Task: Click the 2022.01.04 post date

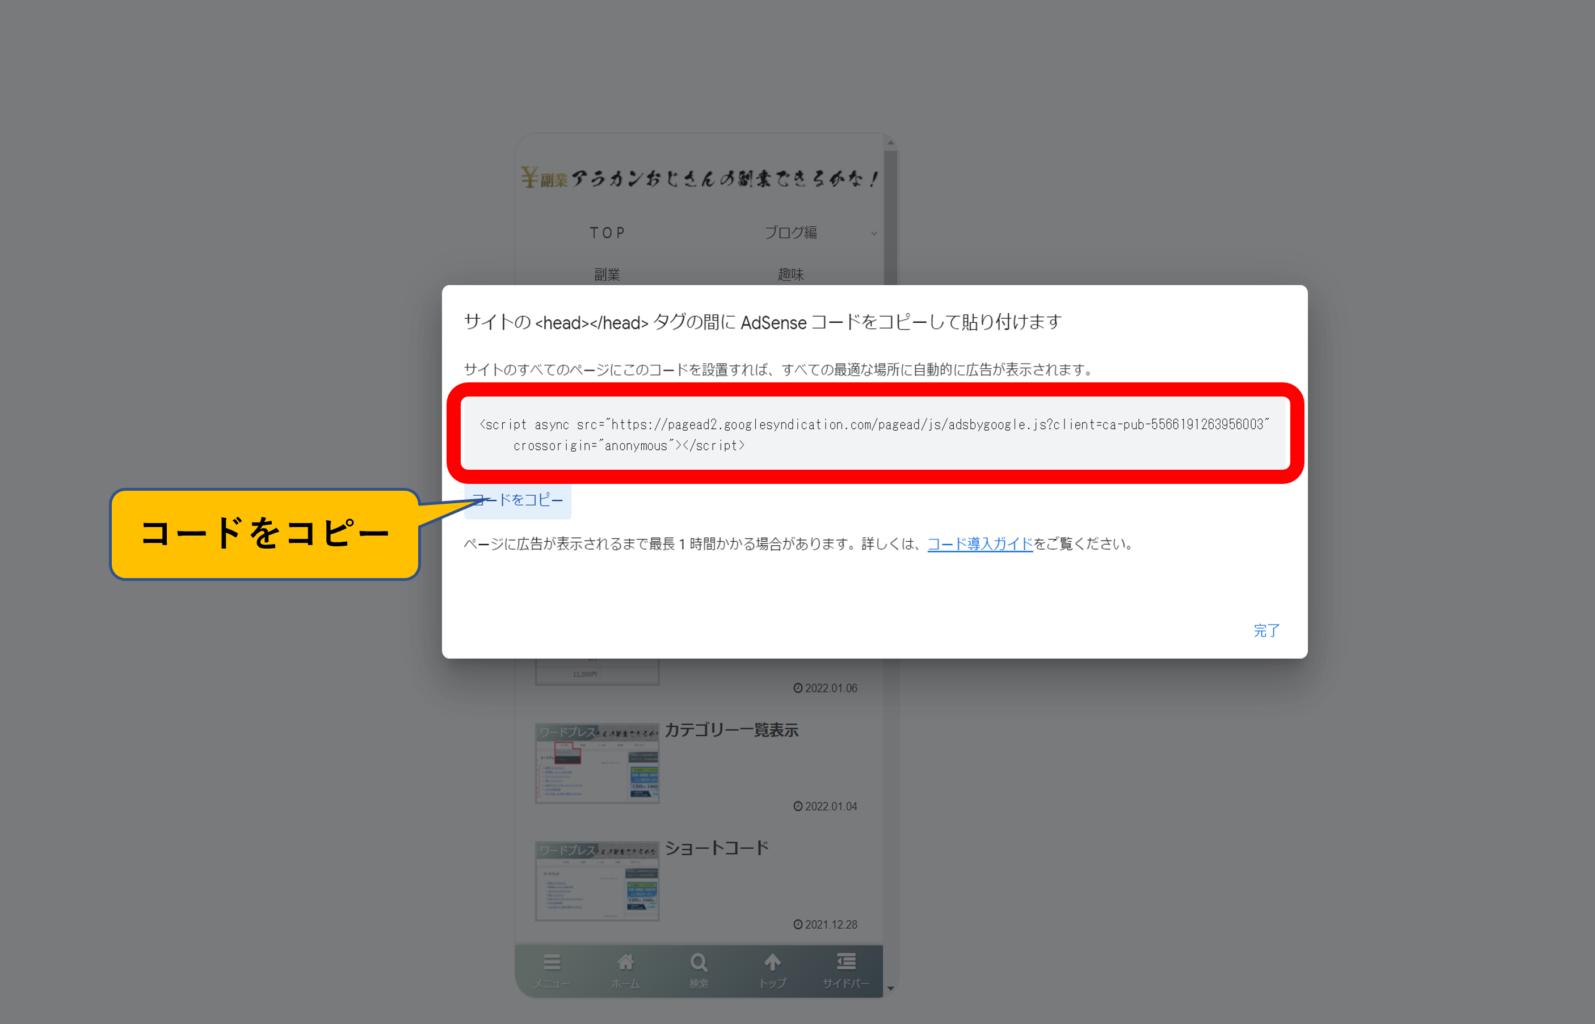Action: click(825, 806)
